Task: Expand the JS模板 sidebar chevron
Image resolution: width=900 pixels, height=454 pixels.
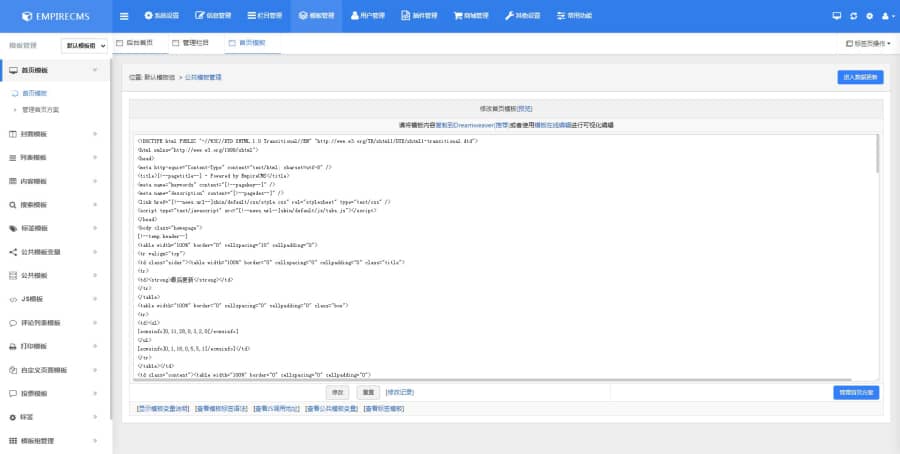Action: click(95, 299)
